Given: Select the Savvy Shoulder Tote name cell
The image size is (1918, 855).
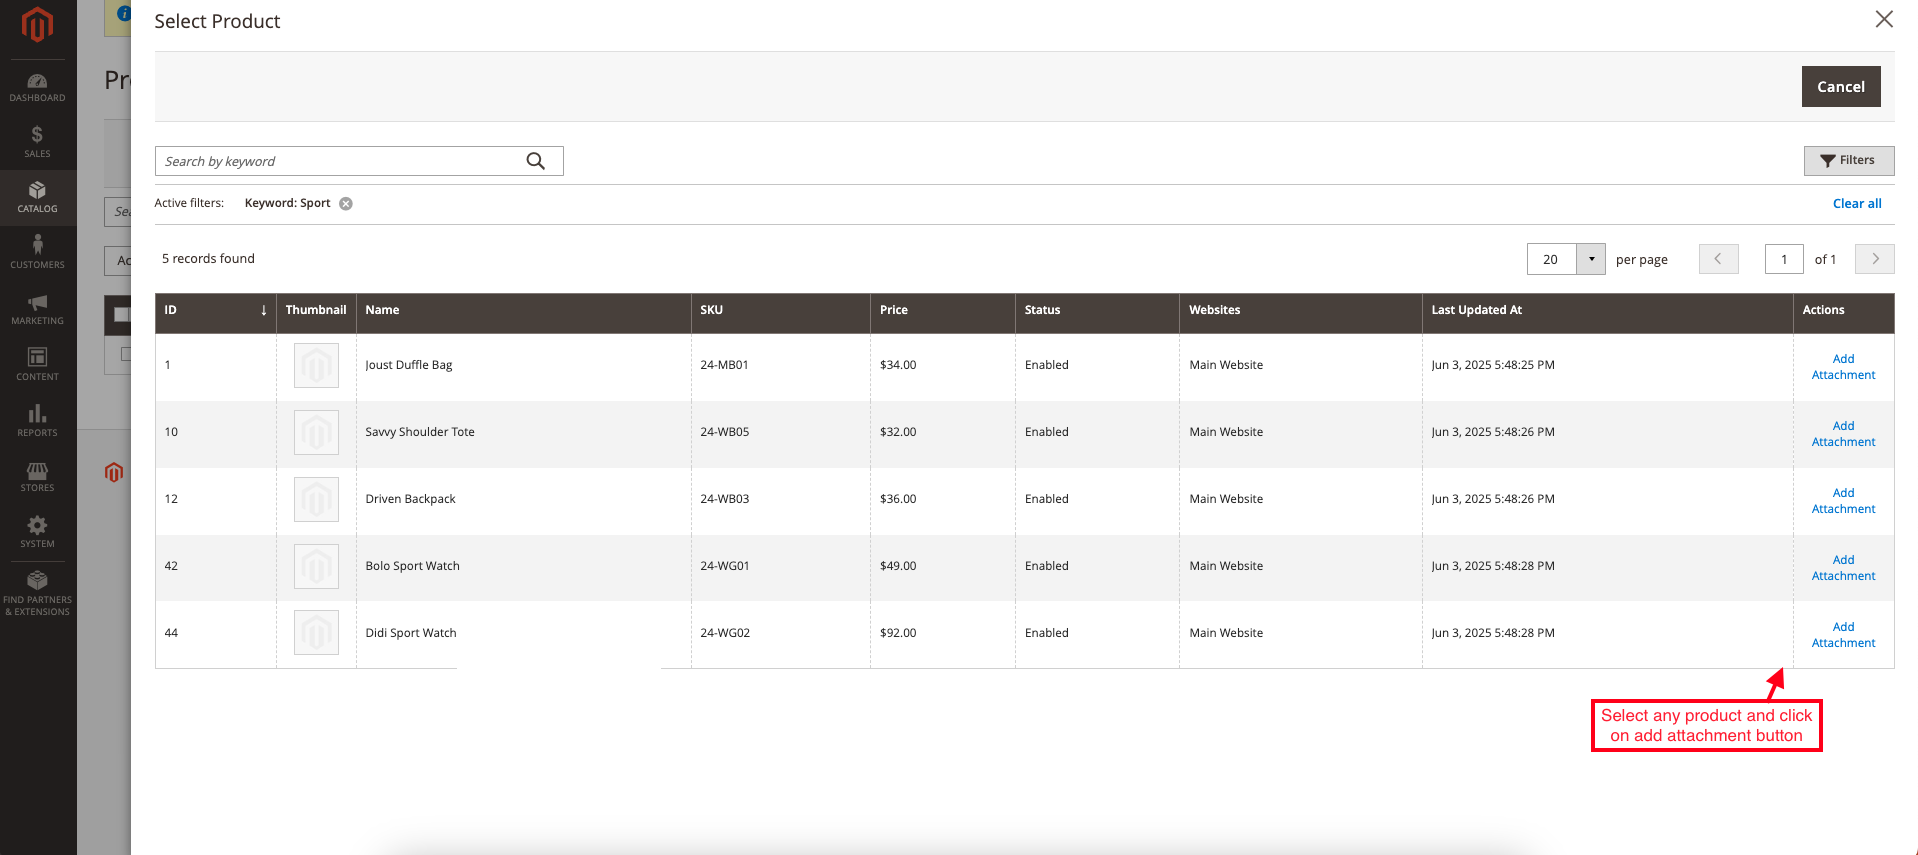Looking at the screenshot, I should pyautogui.click(x=523, y=433).
